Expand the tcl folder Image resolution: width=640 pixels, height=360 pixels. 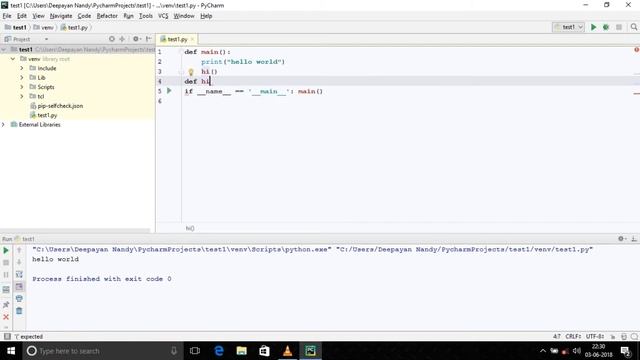(x=22, y=96)
